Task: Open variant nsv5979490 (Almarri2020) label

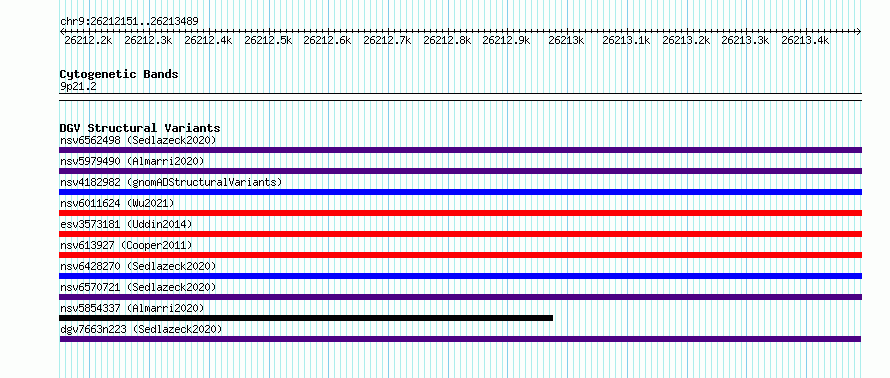Action: coord(132,161)
